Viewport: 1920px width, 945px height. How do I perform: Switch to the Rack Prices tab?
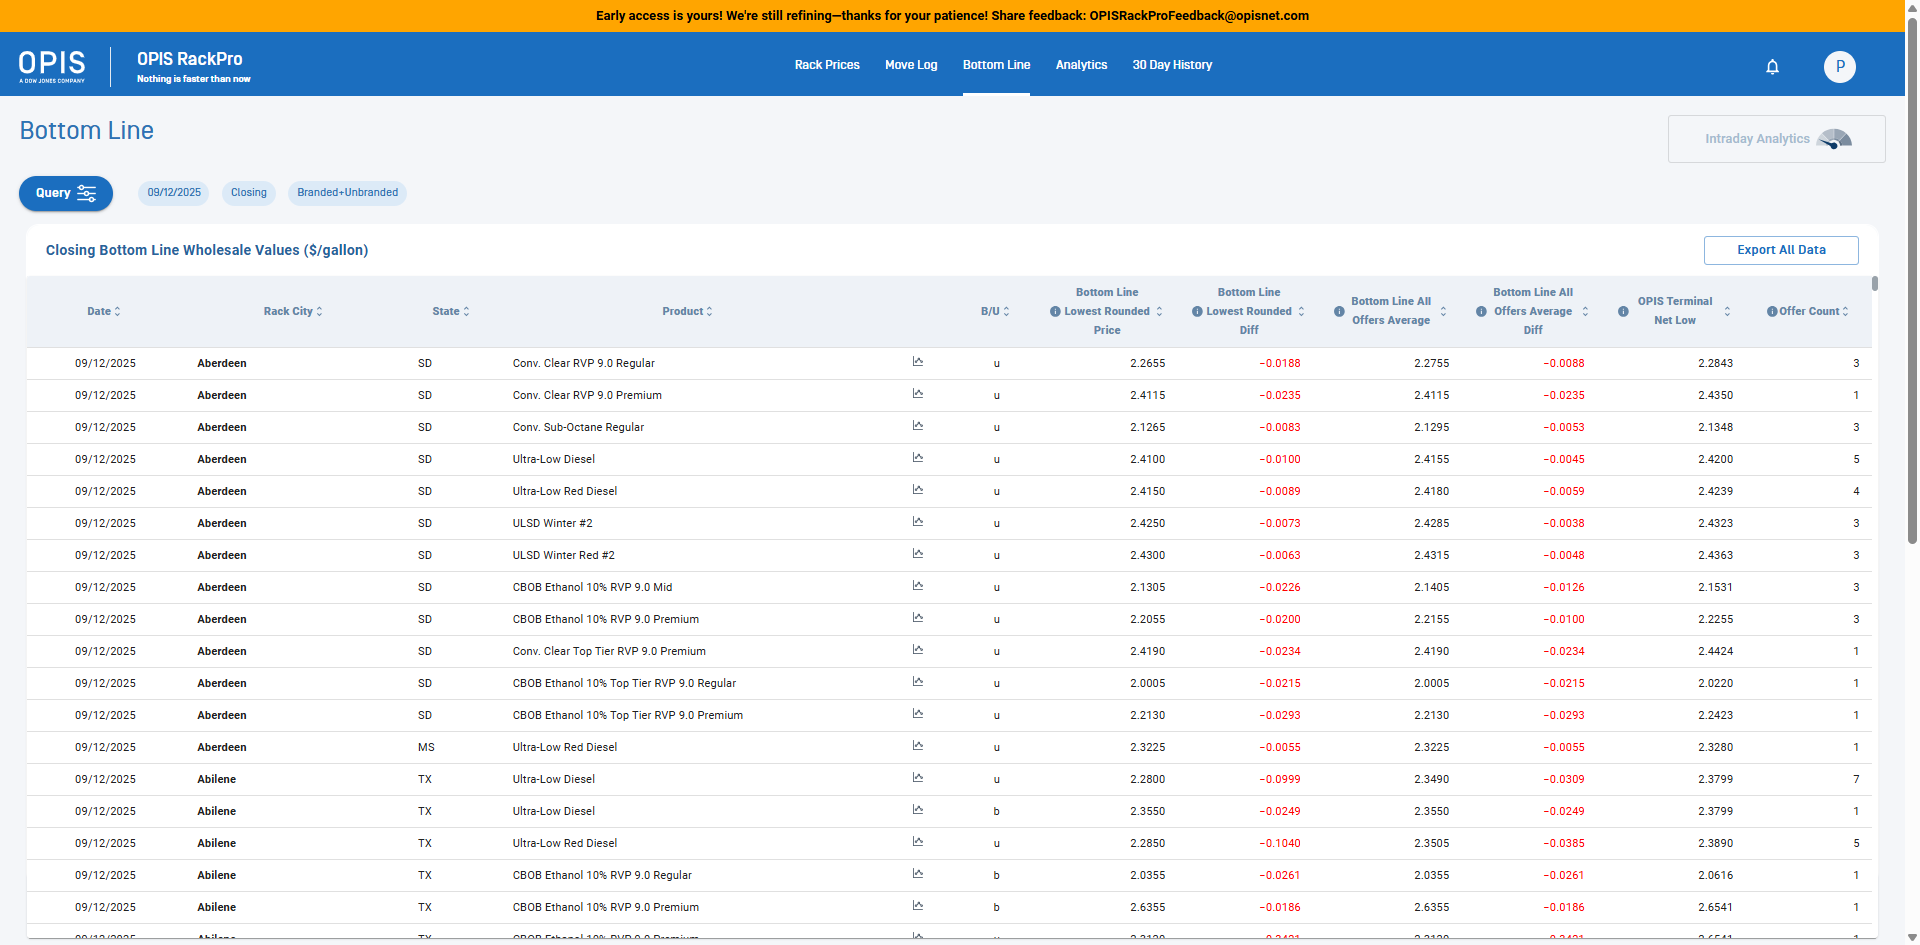pyautogui.click(x=827, y=65)
